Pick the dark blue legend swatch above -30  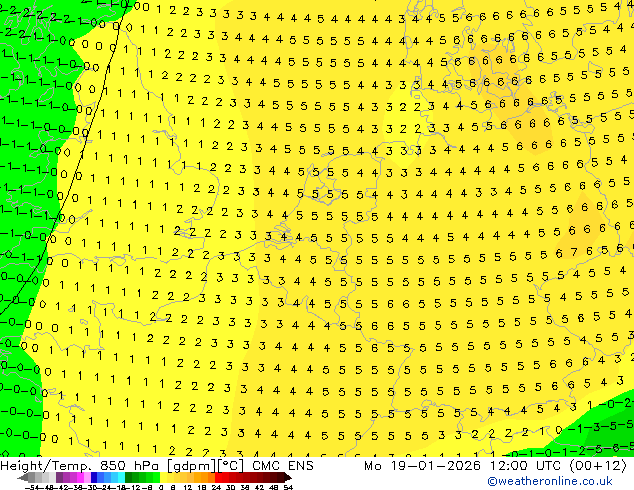94,478
